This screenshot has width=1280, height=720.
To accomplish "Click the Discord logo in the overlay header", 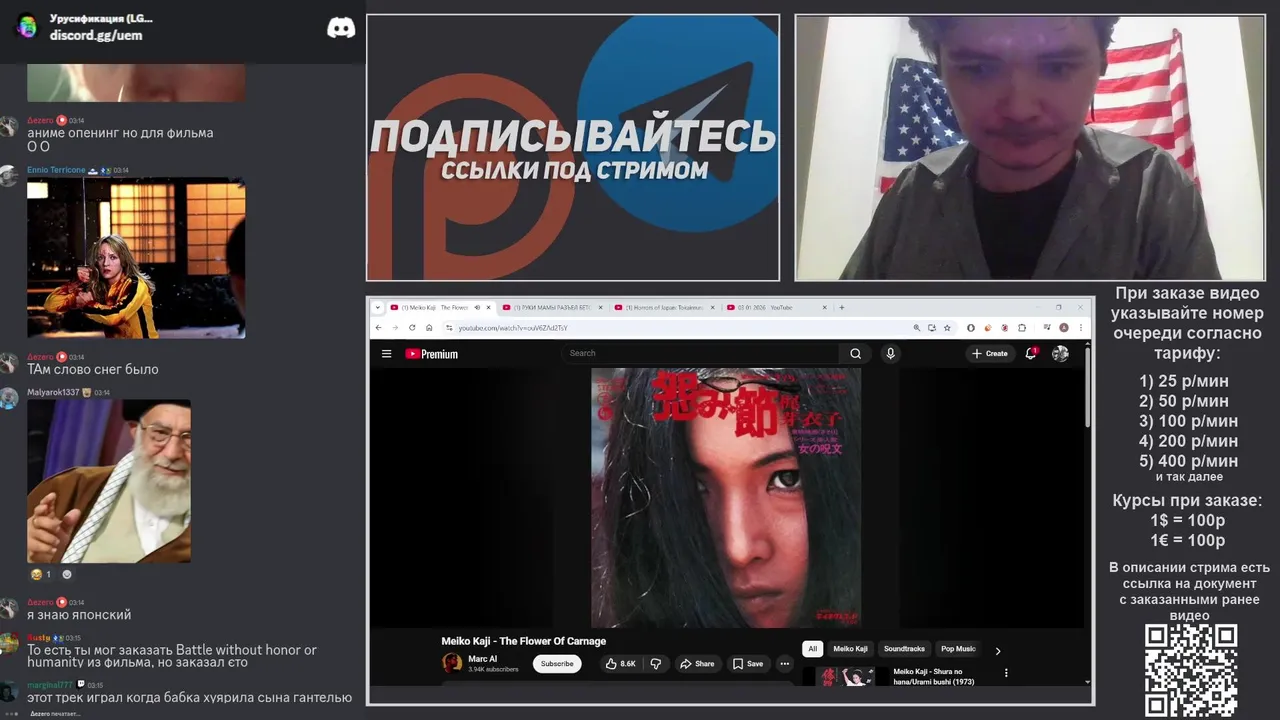I will pos(341,27).
